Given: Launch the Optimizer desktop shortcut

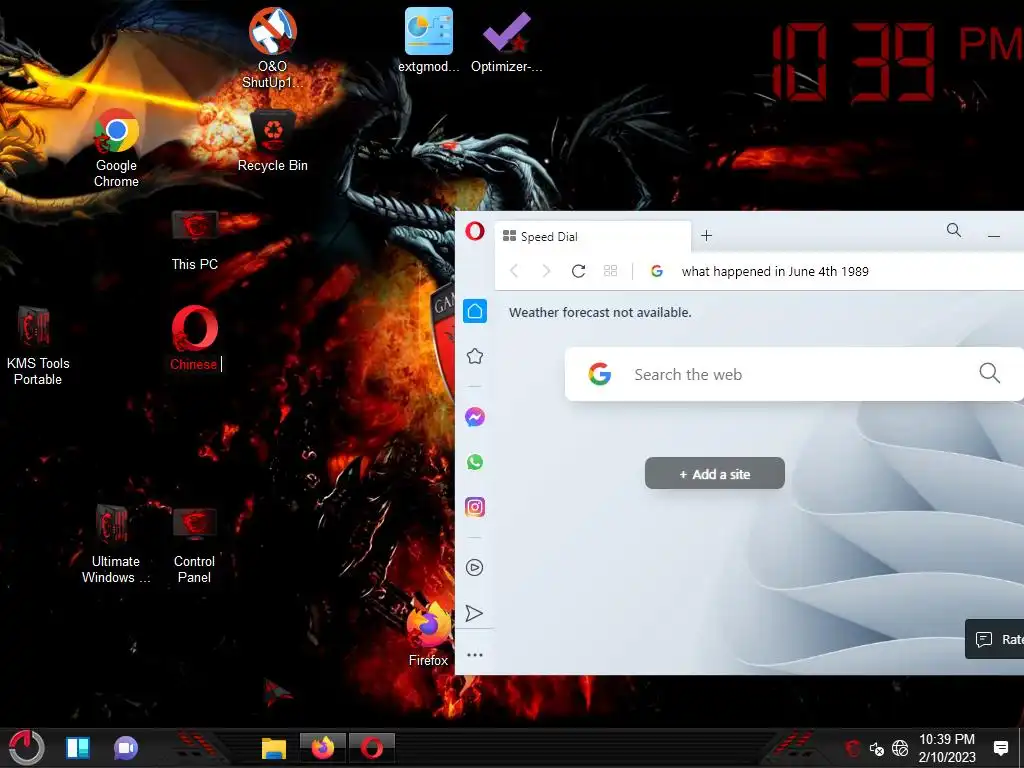Looking at the screenshot, I should (507, 40).
